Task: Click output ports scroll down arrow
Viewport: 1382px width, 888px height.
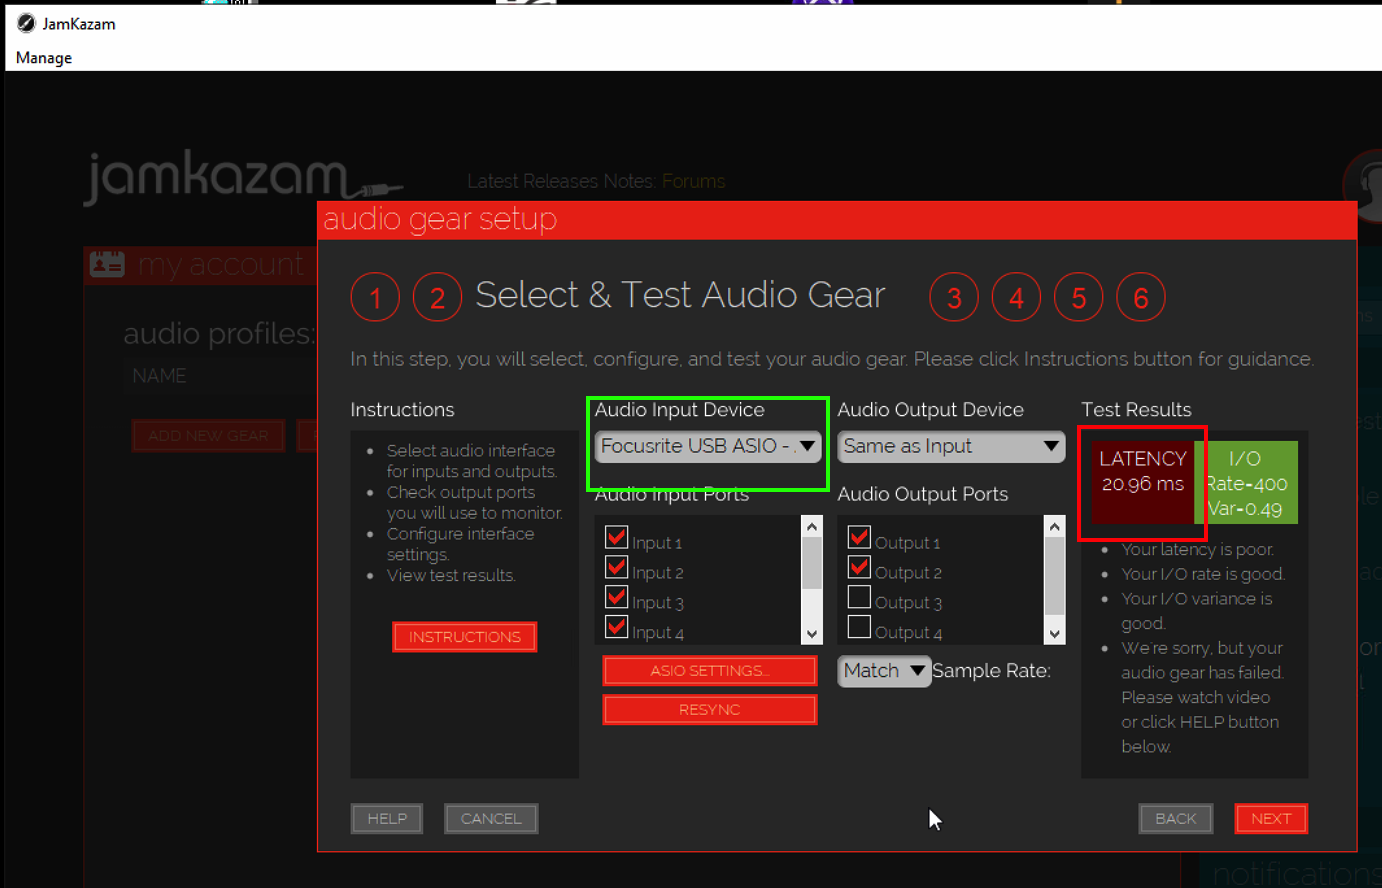Action: click(1055, 634)
